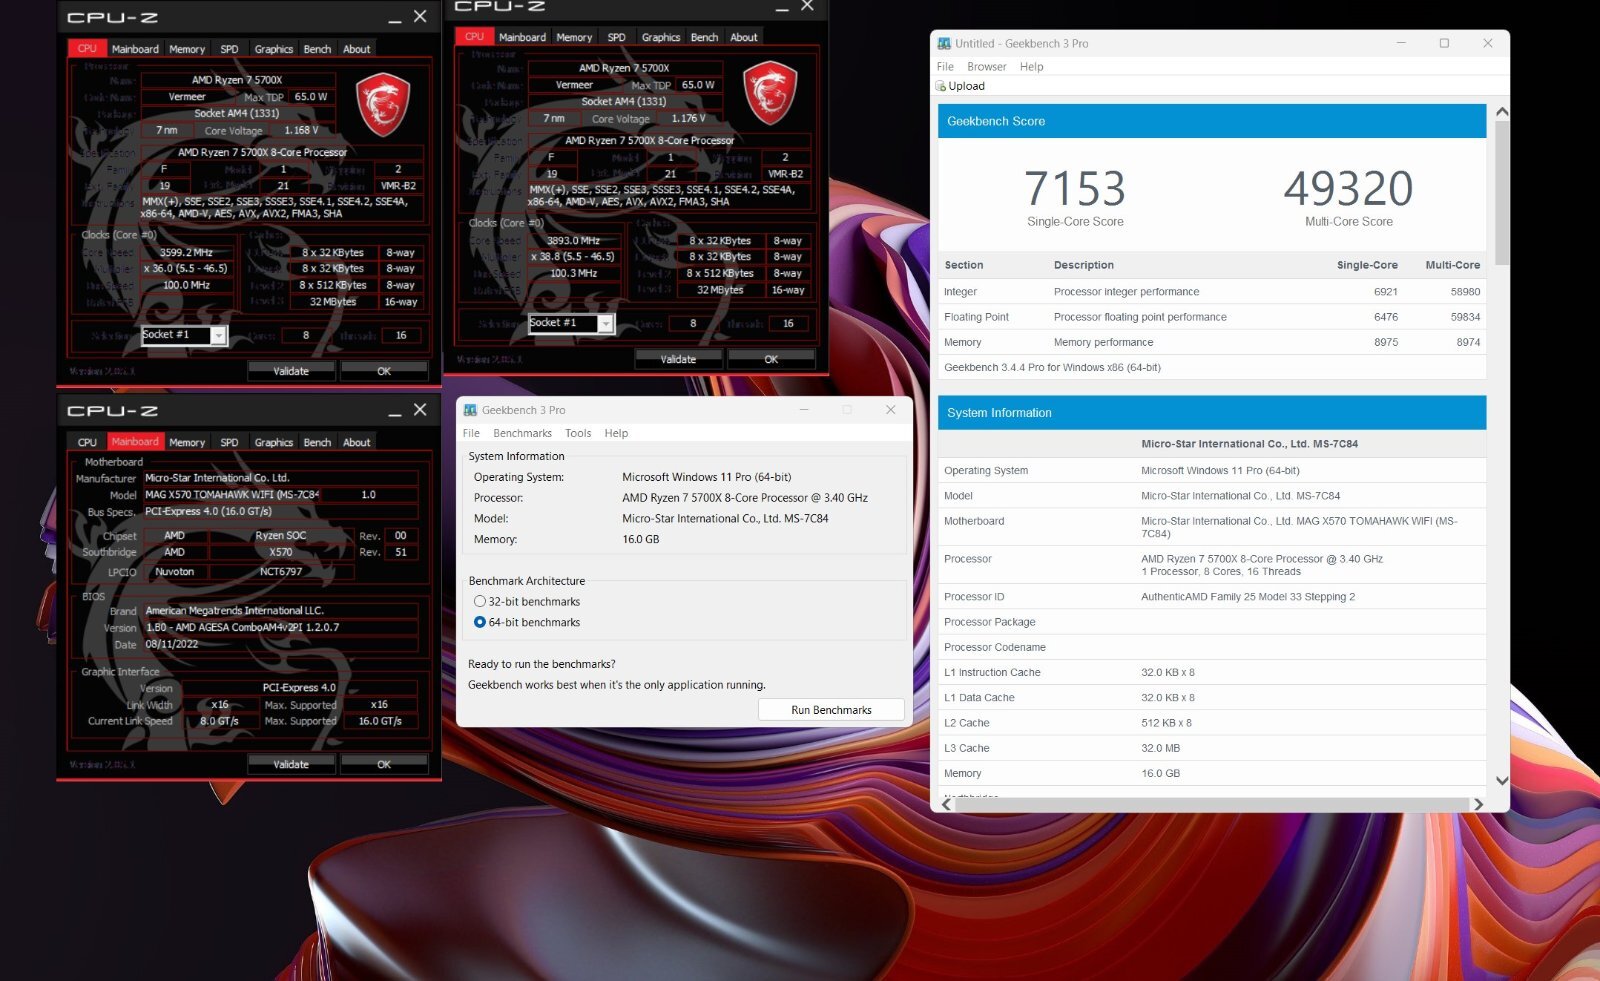Screen dimensions: 1600x981
Task: Click Processor ID row in System Information
Action: coord(1212,597)
